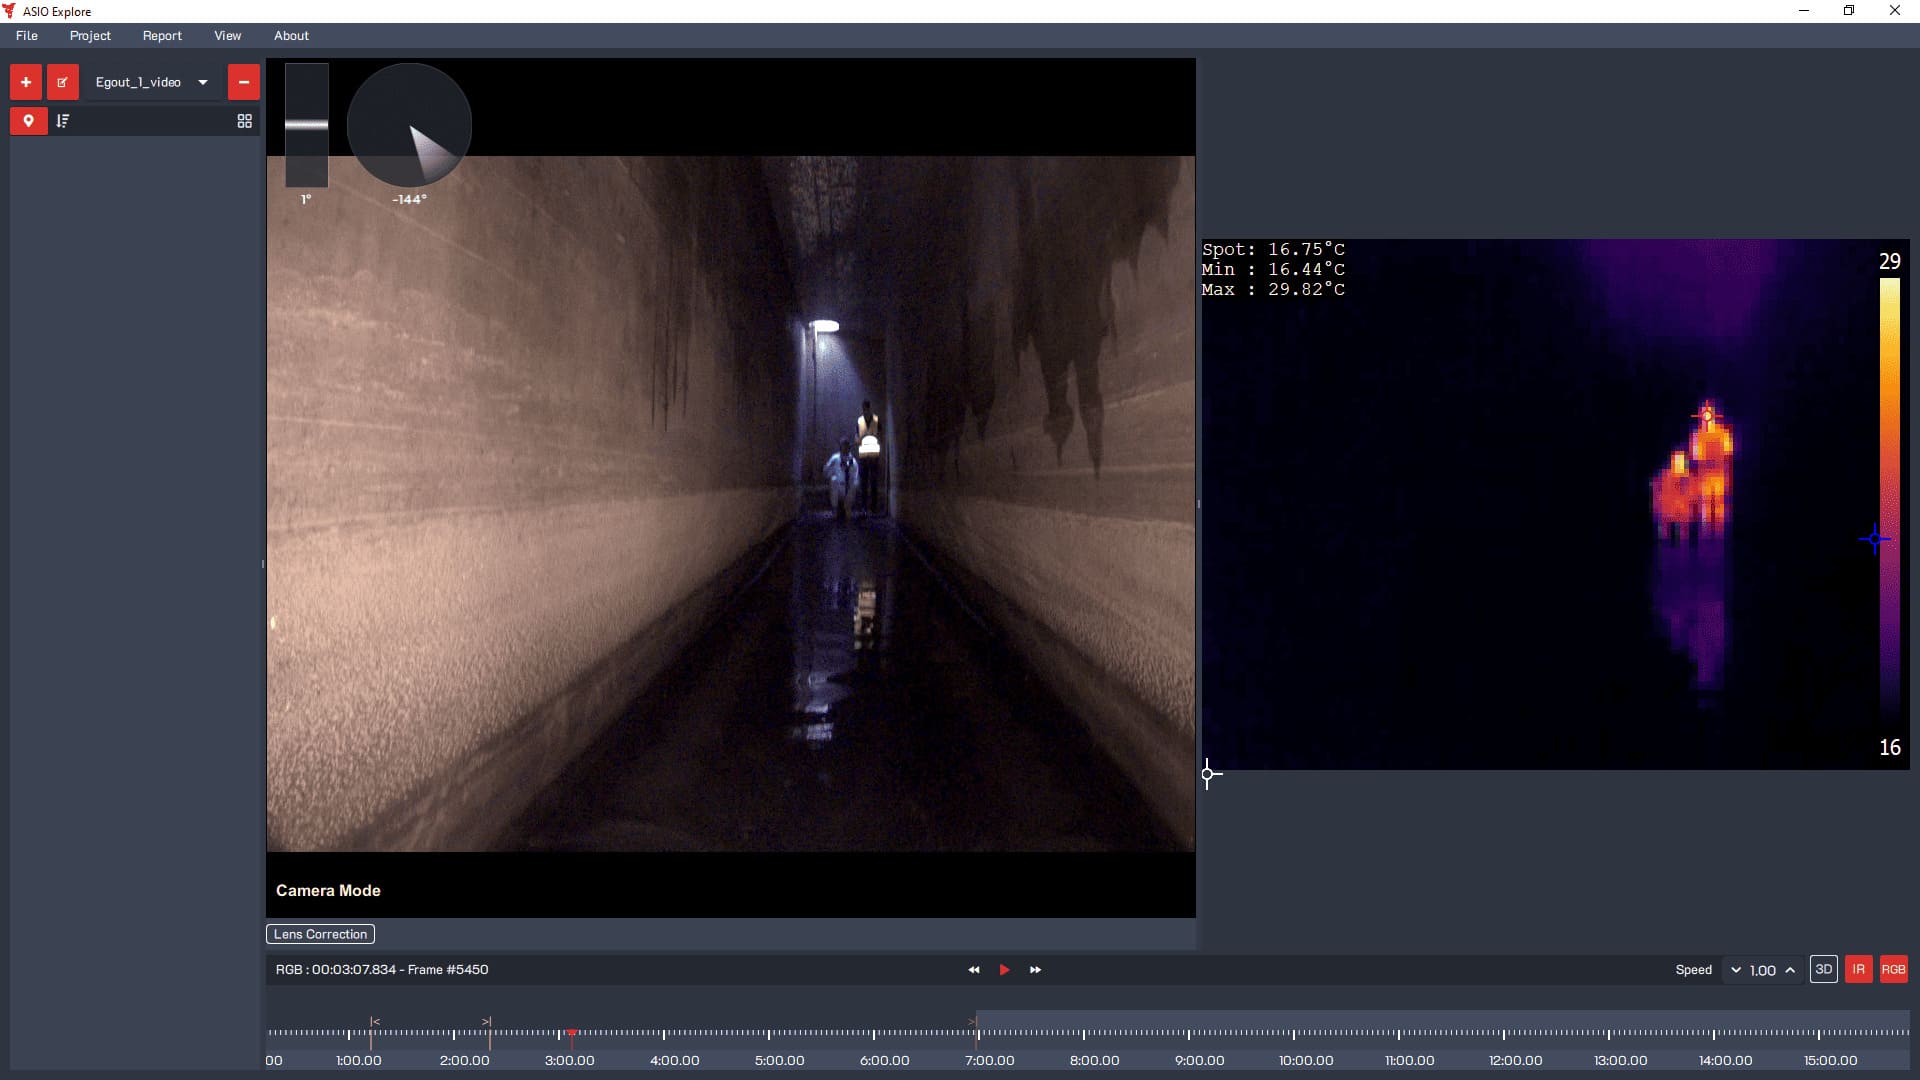The image size is (1920, 1080).
Task: Click the red minus remove button
Action: 243,82
